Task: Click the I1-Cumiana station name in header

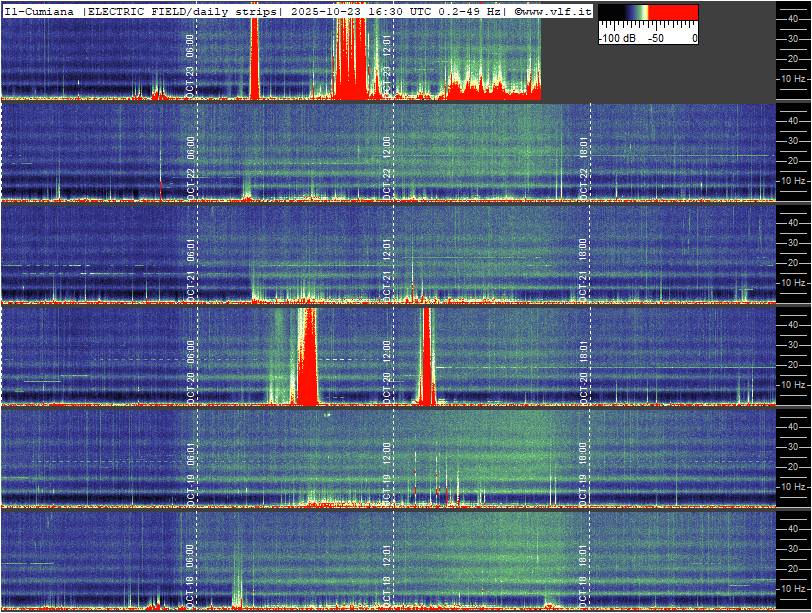Action: pos(41,11)
